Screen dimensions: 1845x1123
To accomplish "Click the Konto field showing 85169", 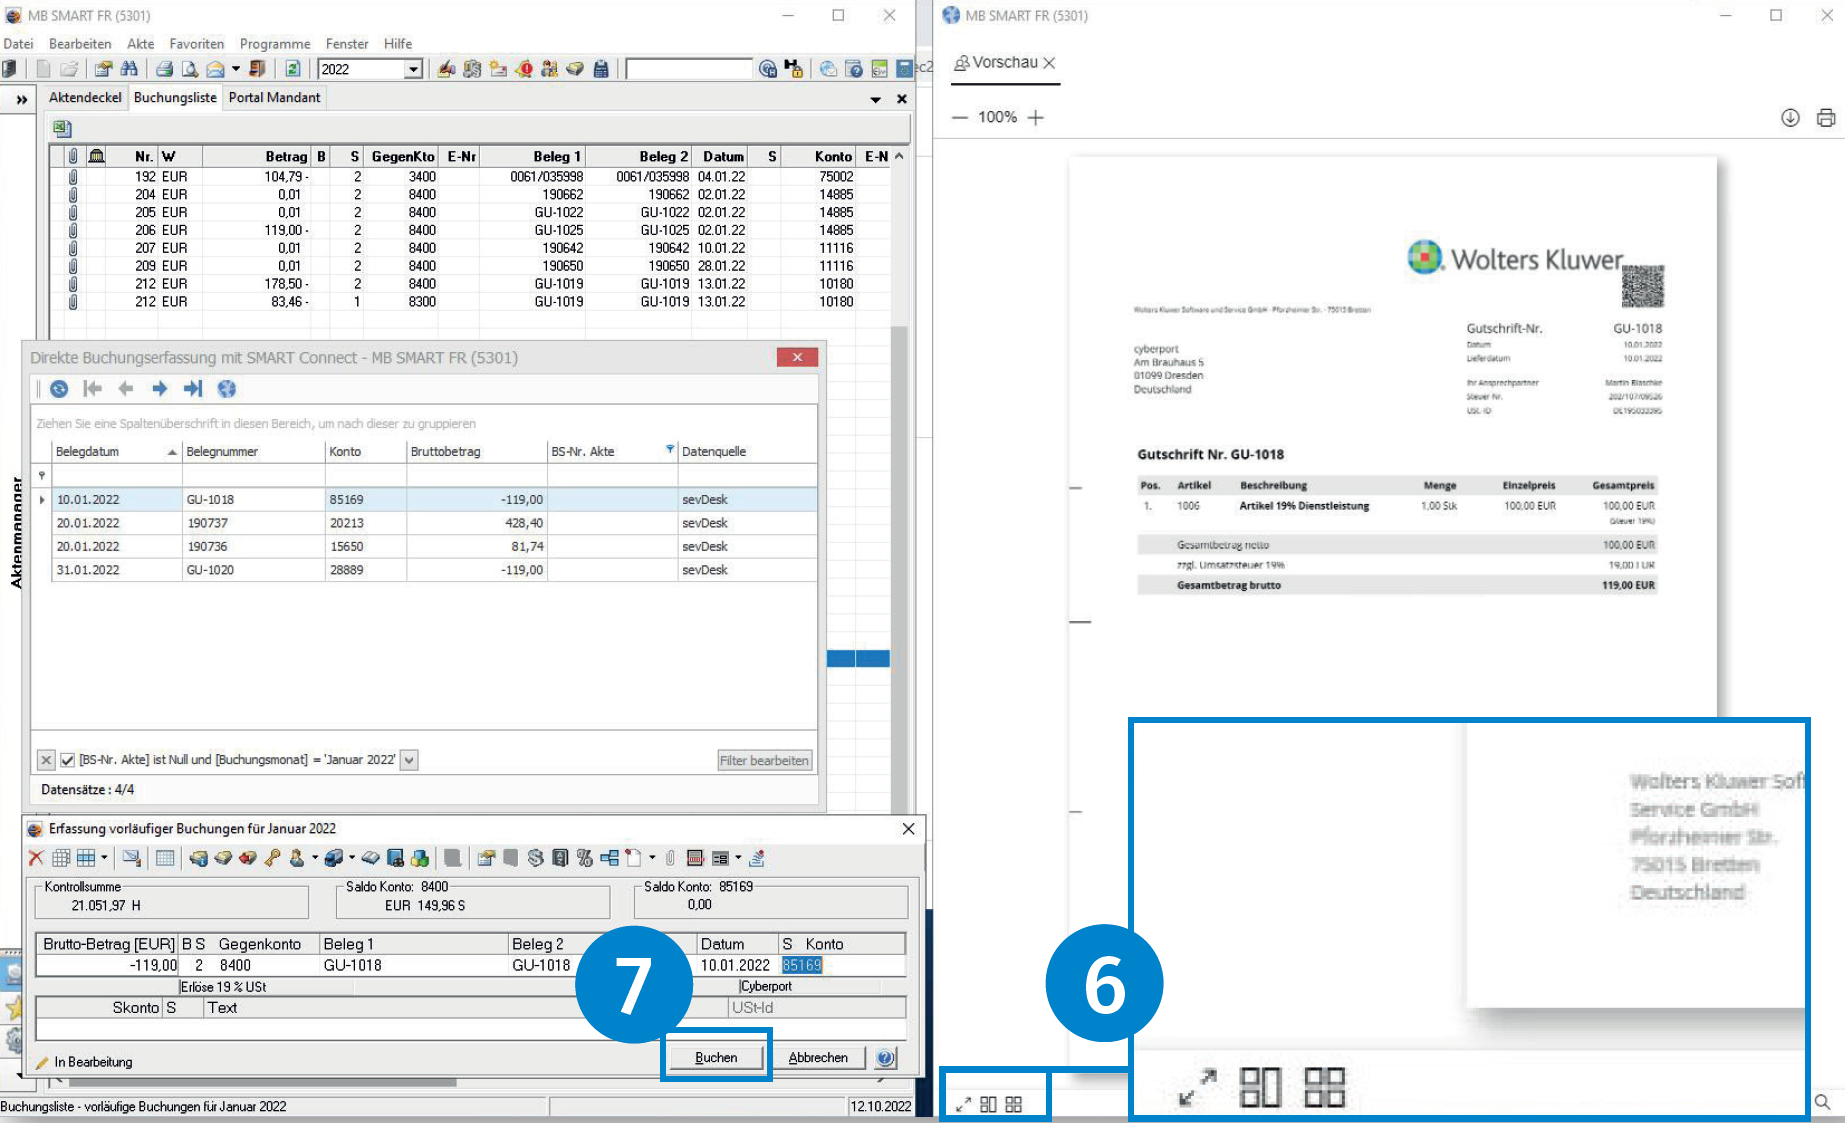I will pos(801,965).
